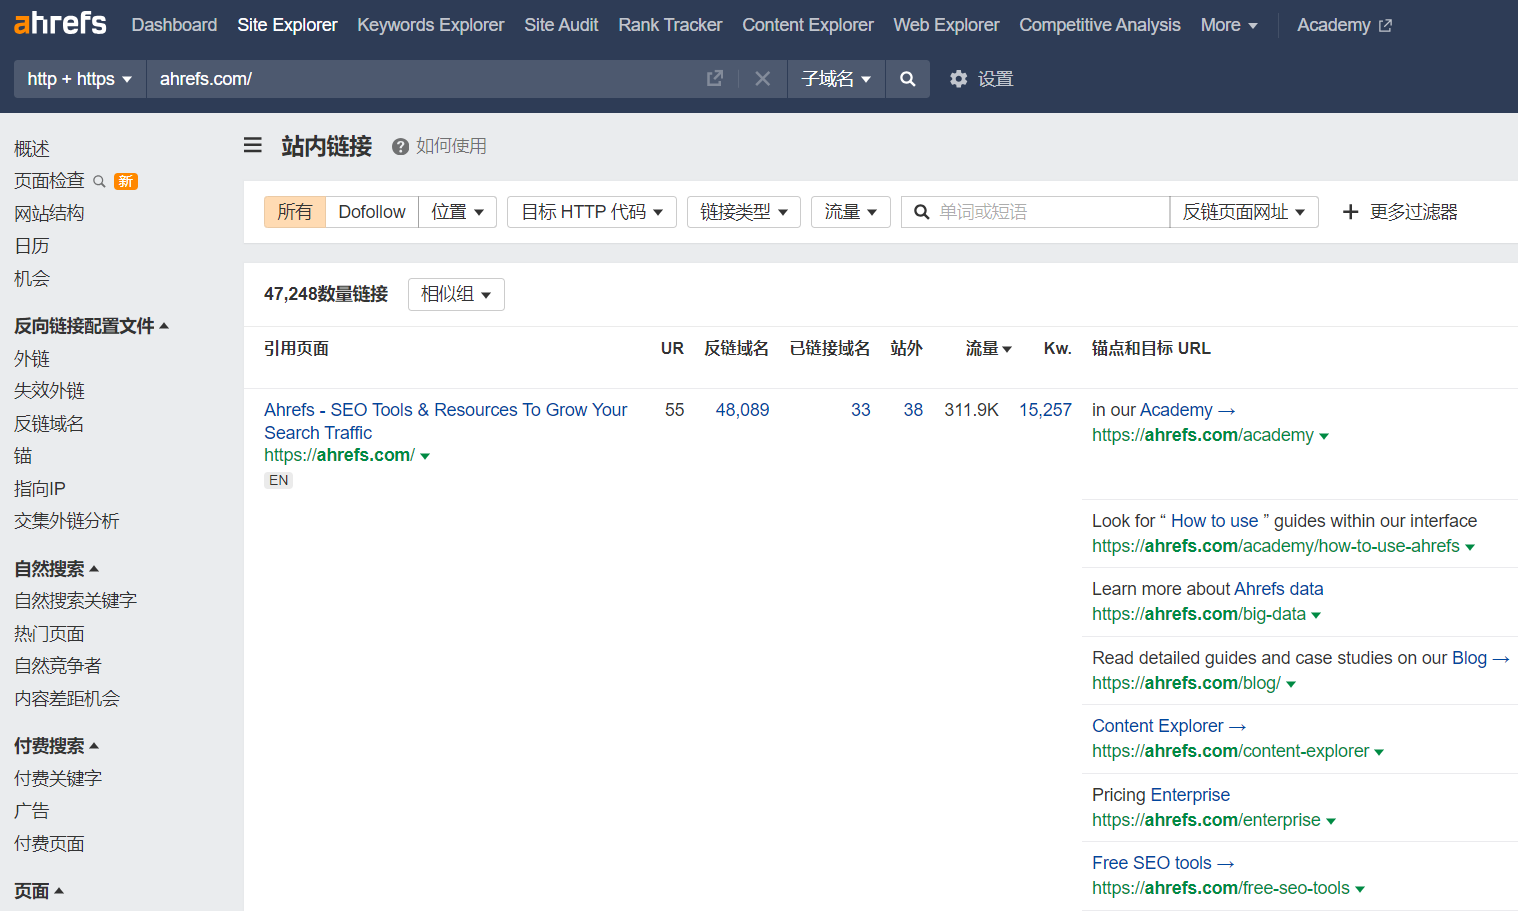Image resolution: width=1518 pixels, height=911 pixels.
Task: Click the Ahrefs logo
Action: pos(60,23)
